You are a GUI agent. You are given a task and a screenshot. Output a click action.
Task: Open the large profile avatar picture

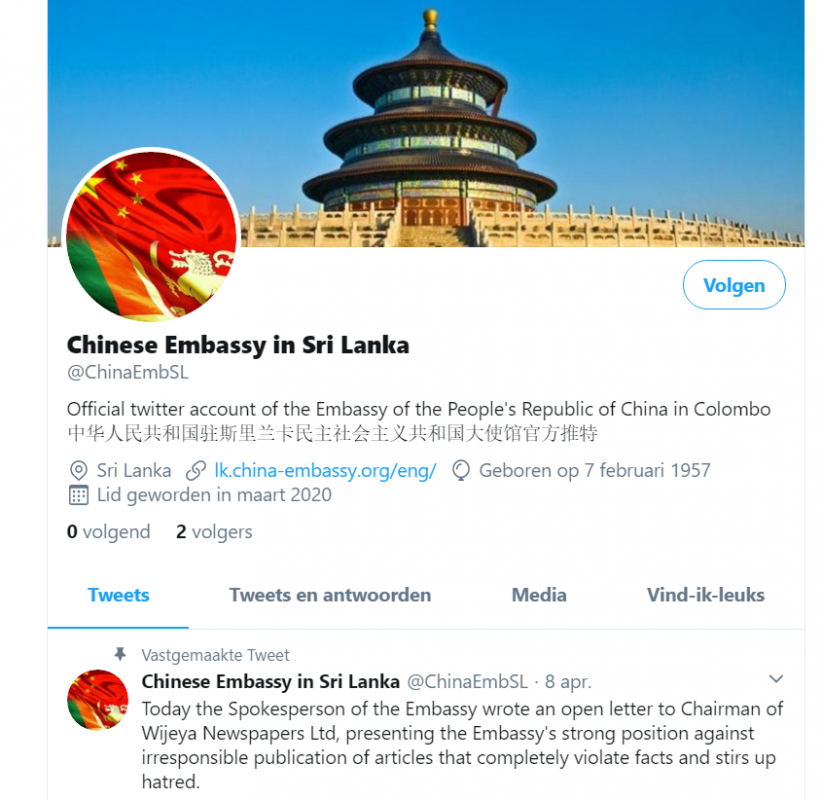point(152,236)
